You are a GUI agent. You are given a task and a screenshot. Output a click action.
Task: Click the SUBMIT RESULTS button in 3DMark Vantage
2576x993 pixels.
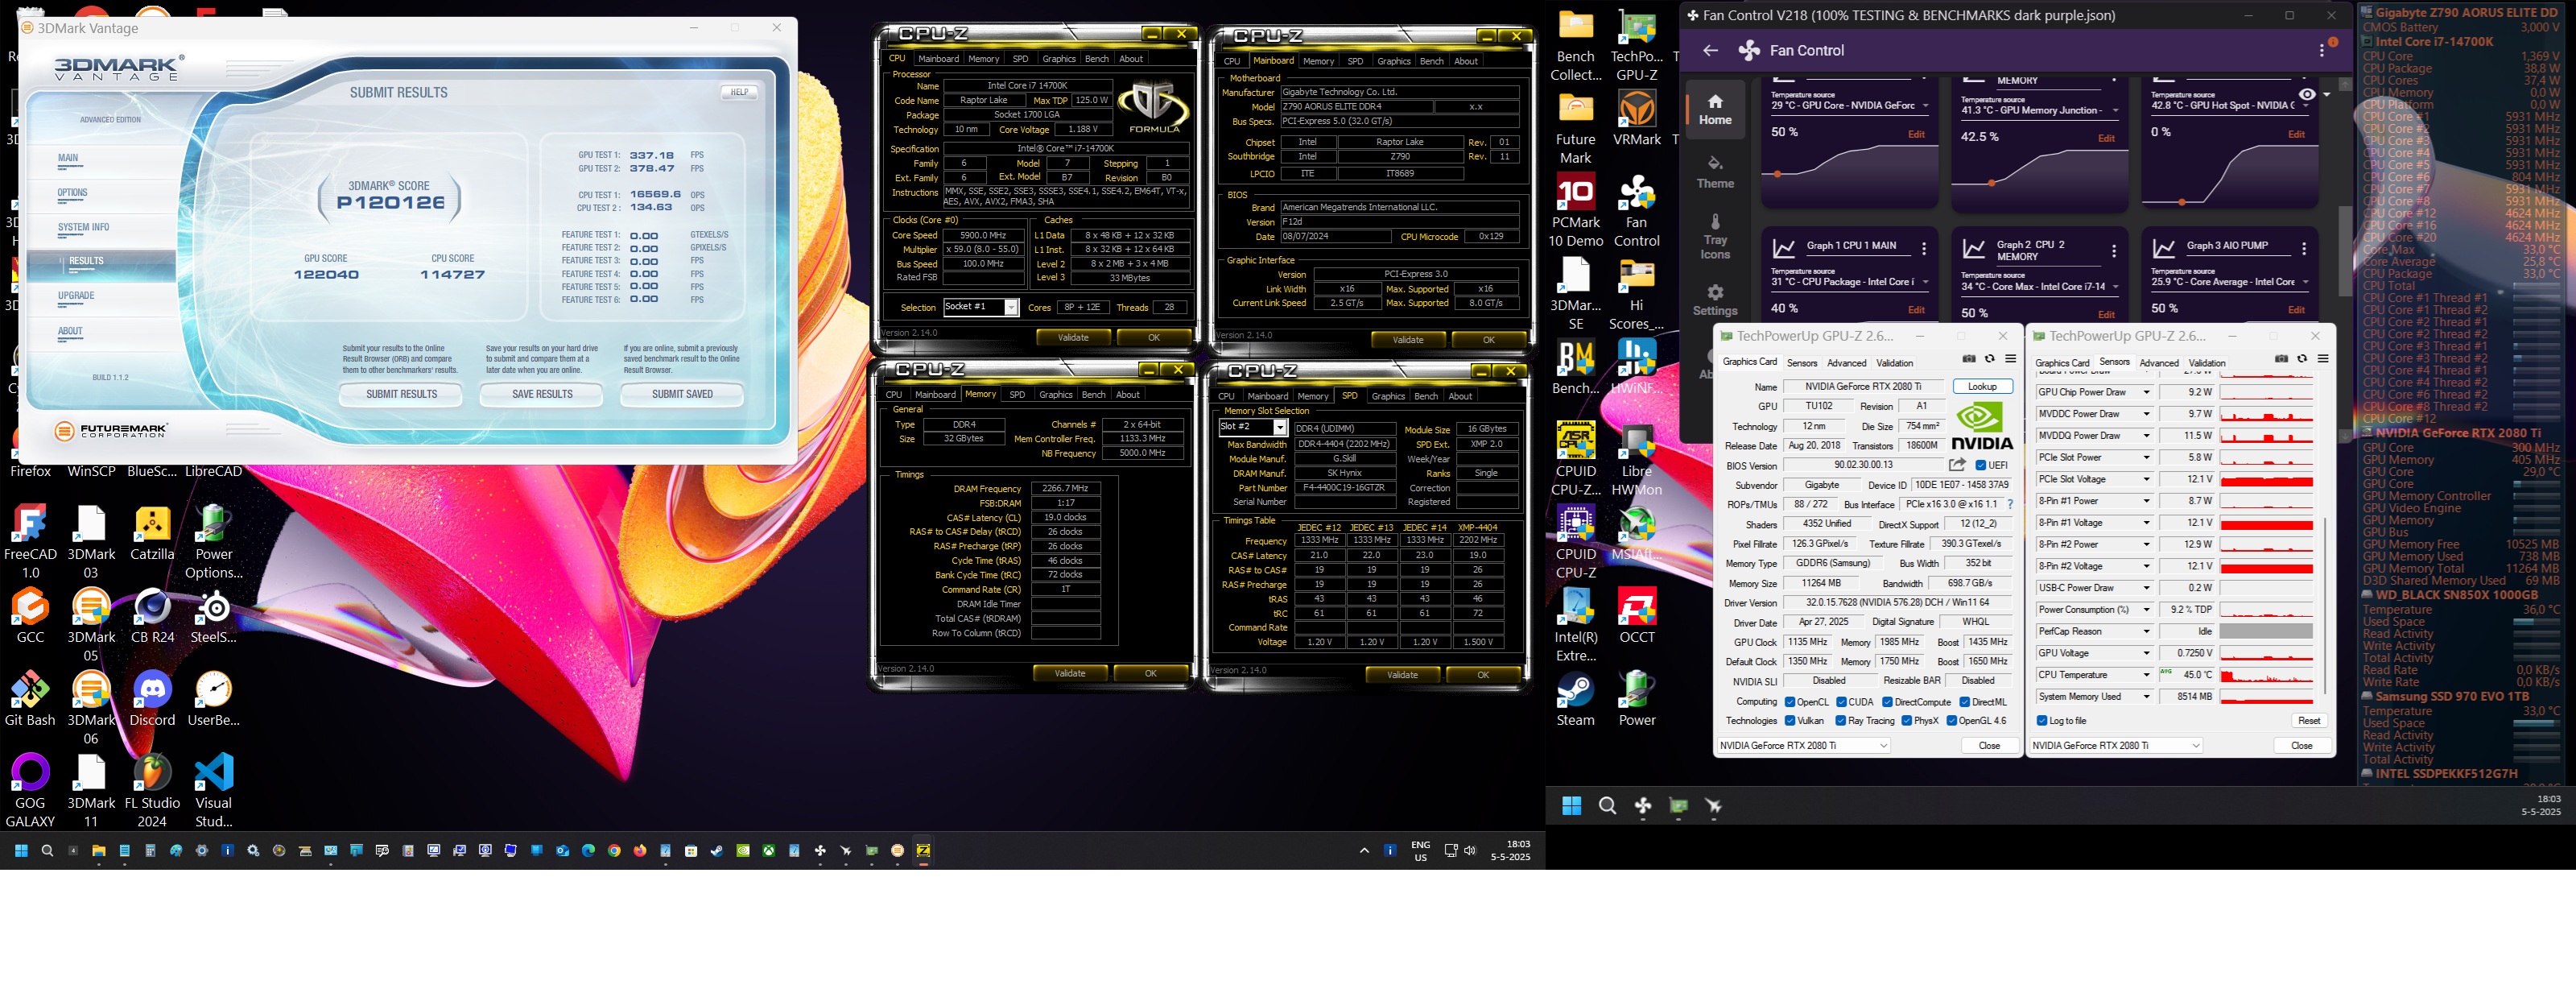coord(401,395)
